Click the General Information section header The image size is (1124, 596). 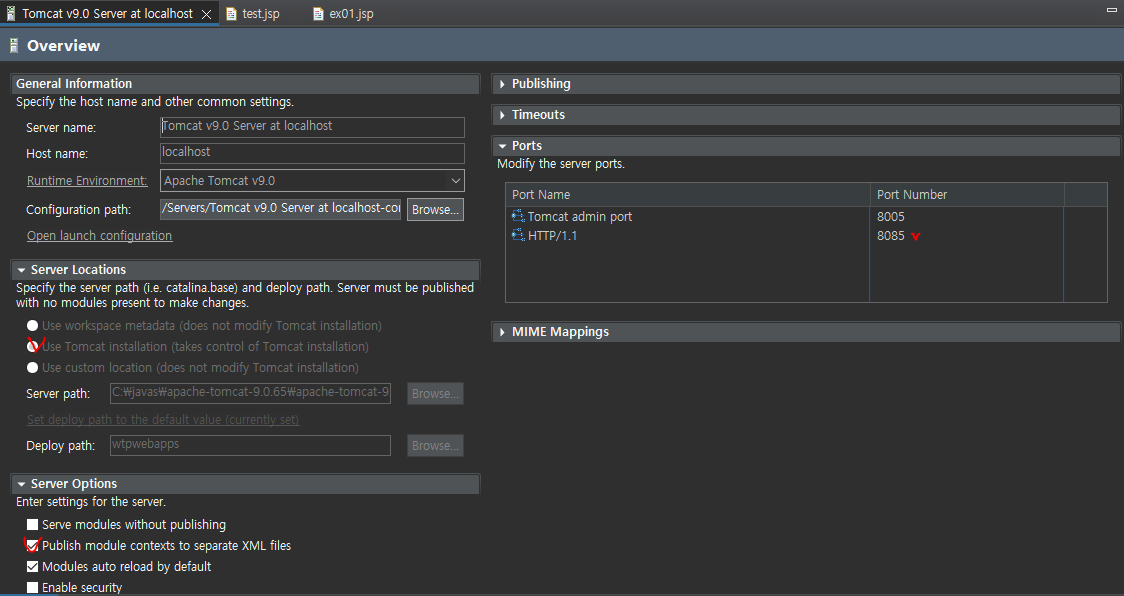click(x=245, y=84)
